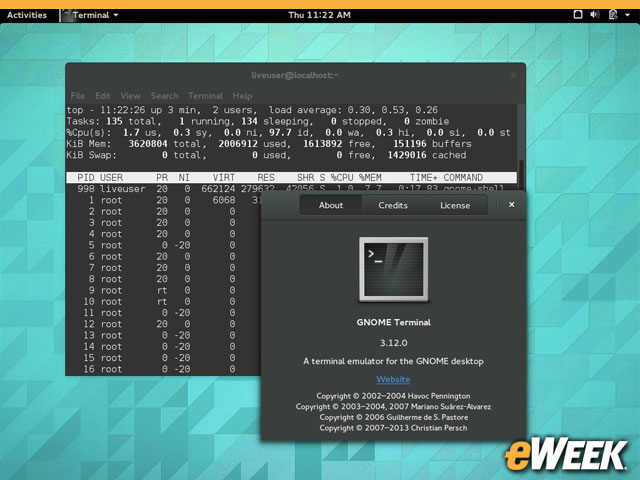Expand the Terminal app menu dropdown
The image size is (640, 480).
click(x=115, y=15)
